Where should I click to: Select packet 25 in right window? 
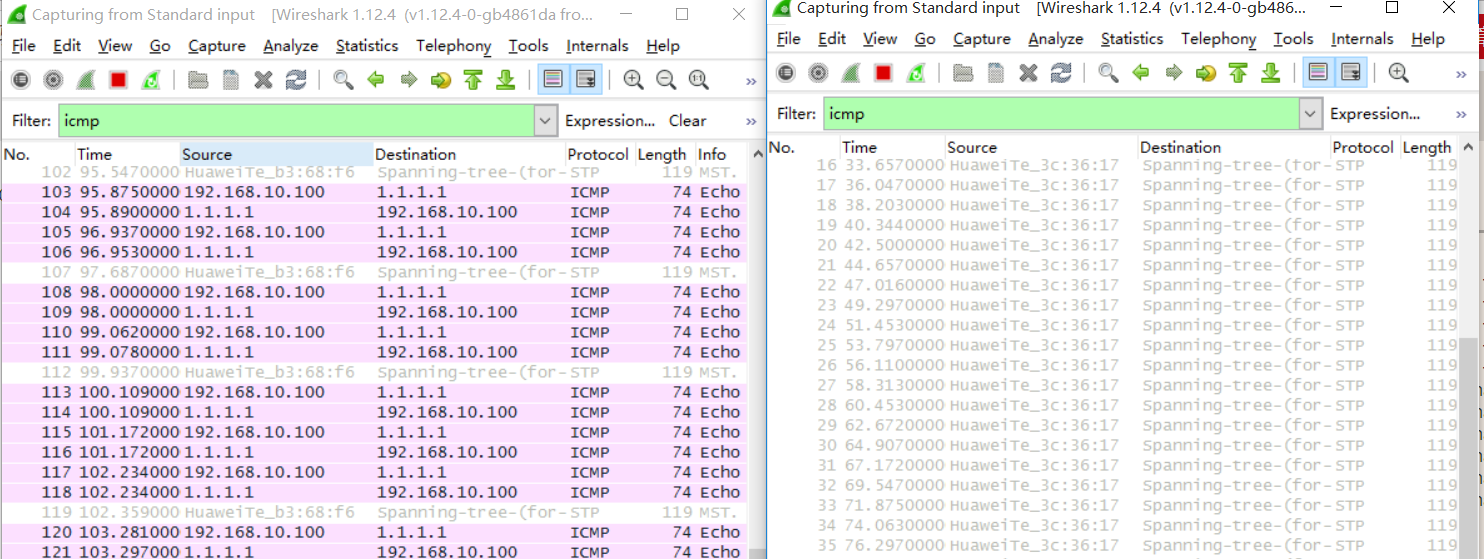click(1112, 345)
